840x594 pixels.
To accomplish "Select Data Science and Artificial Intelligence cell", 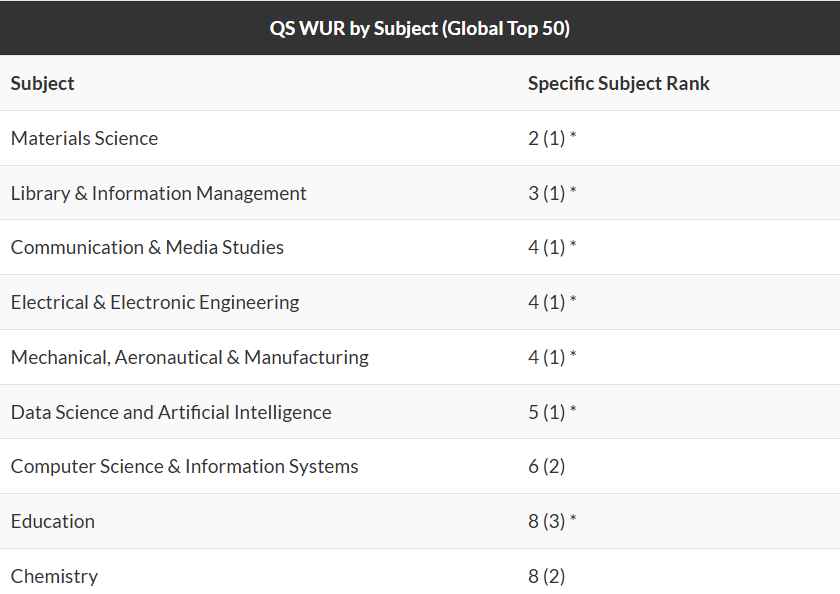I will [x=171, y=412].
